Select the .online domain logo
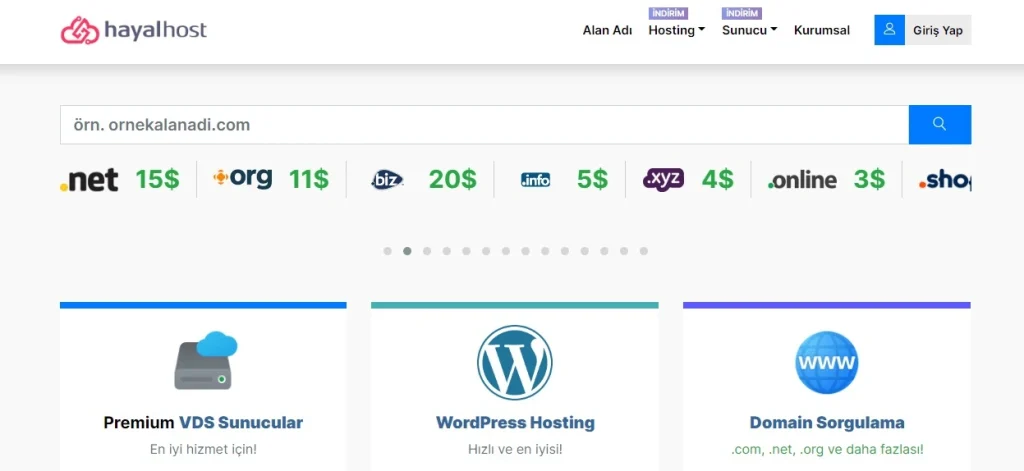The image size is (1024, 471). pos(803,180)
